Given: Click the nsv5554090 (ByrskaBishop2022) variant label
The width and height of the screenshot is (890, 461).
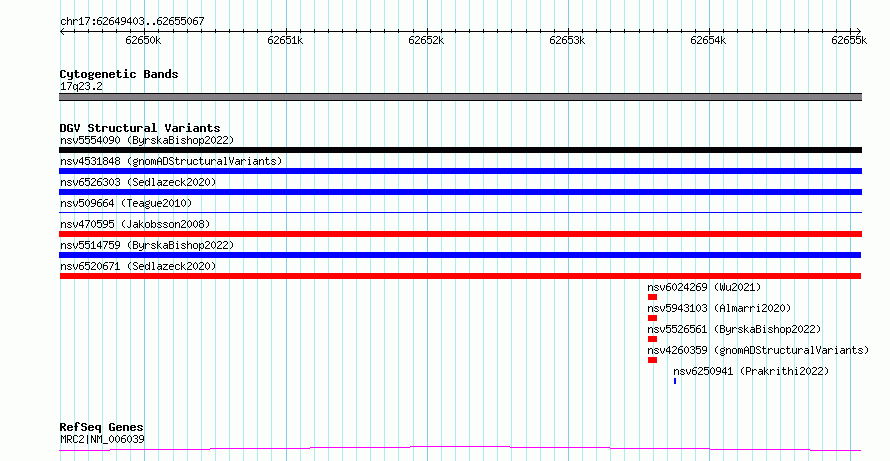Looking at the screenshot, I should coord(147,140).
